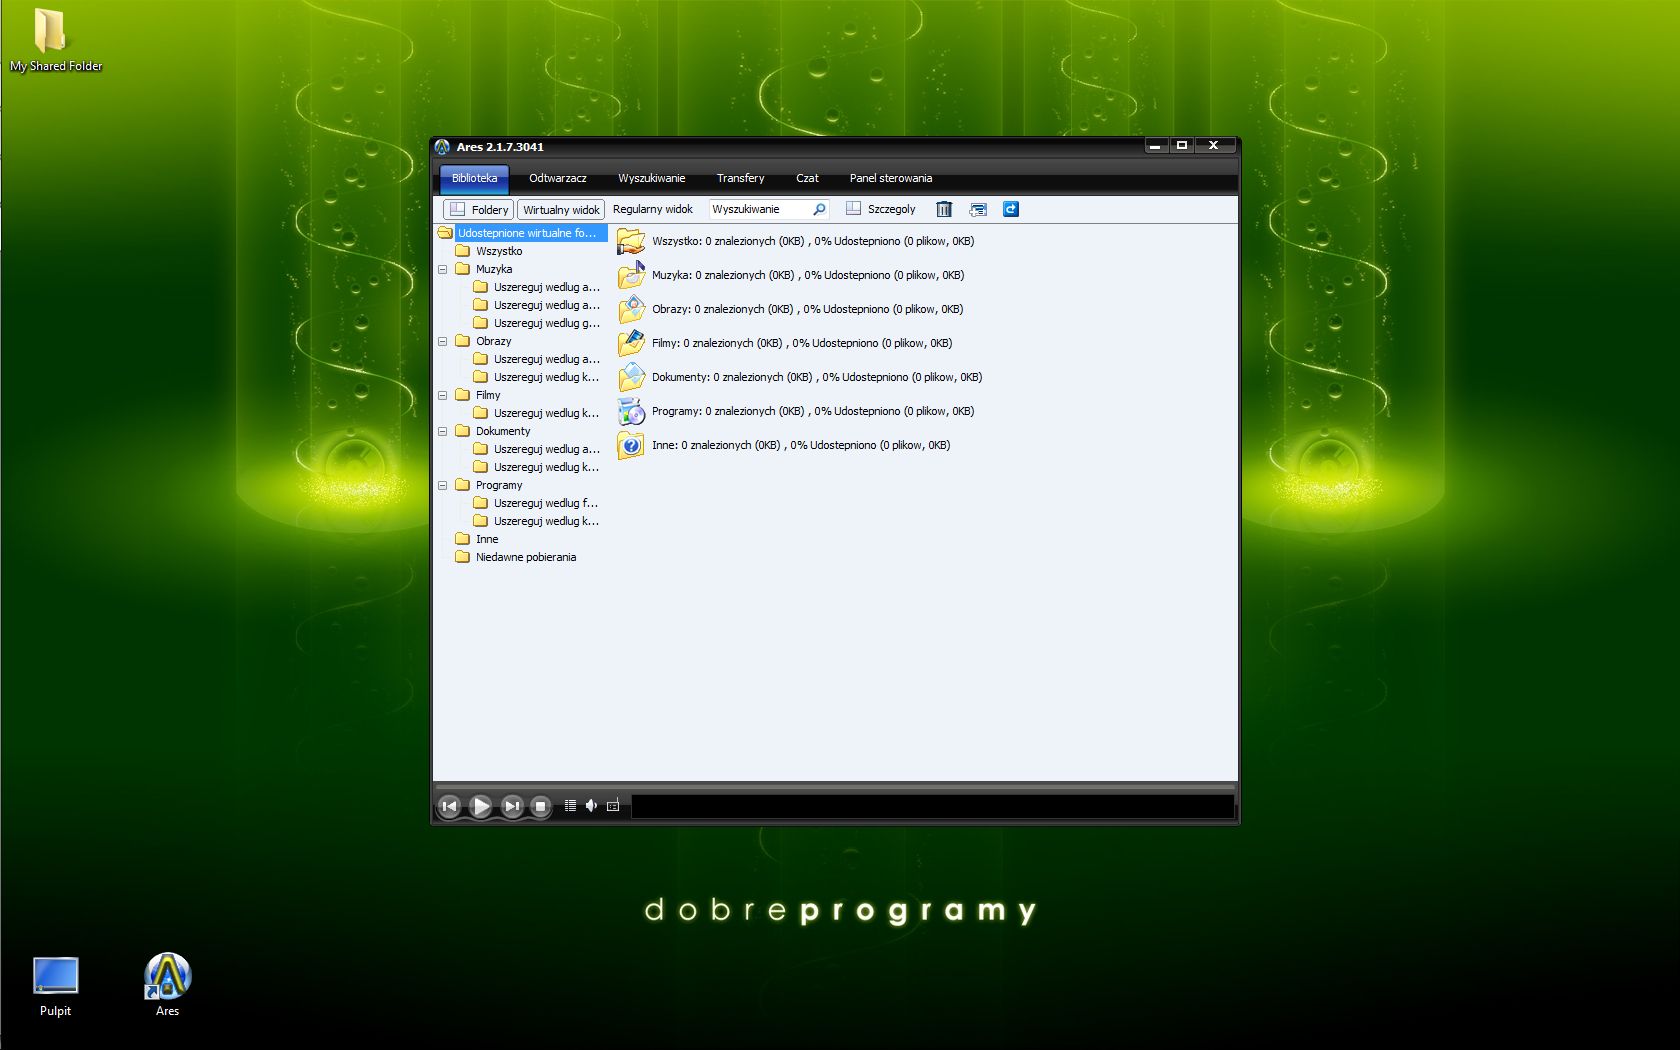Click the black player display area
The height and width of the screenshot is (1050, 1680).
pyautogui.click(x=933, y=806)
